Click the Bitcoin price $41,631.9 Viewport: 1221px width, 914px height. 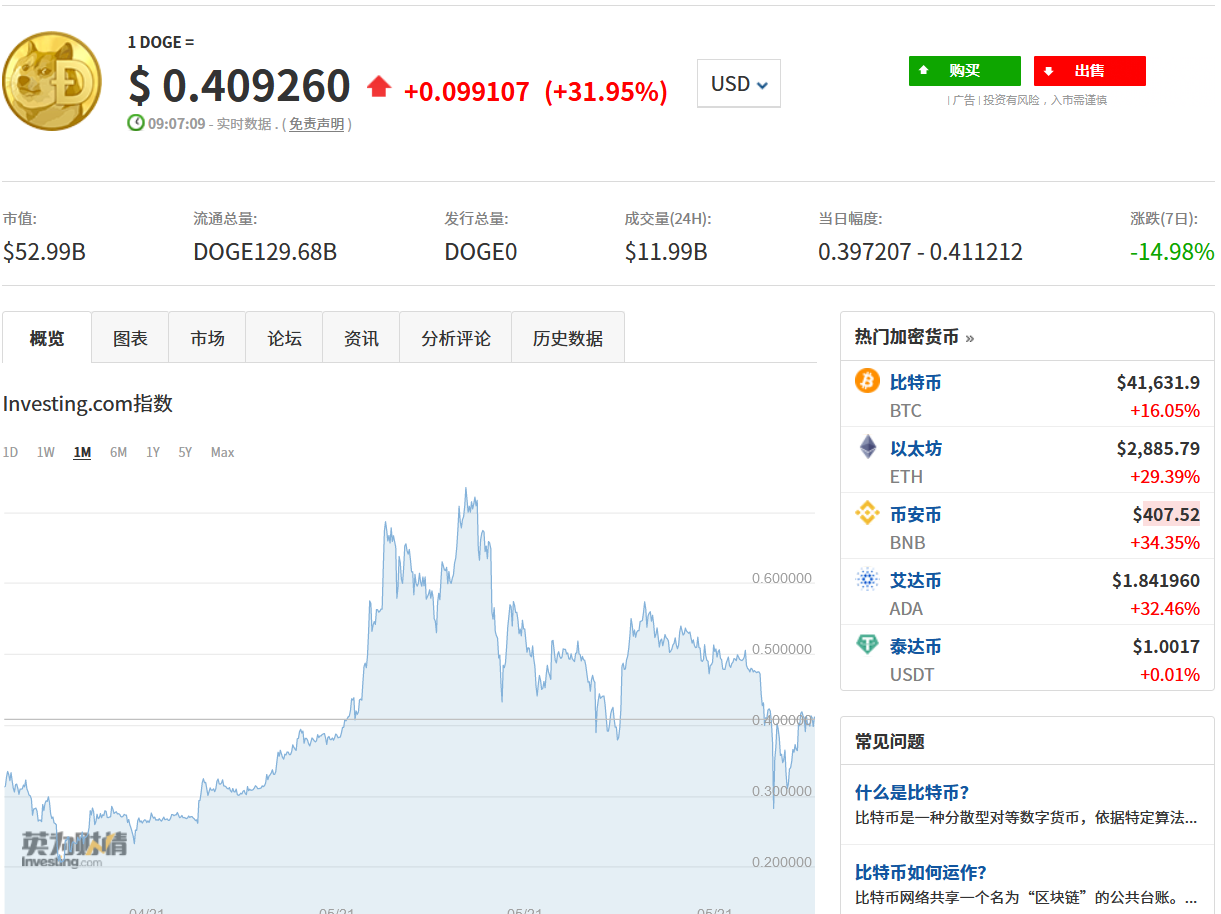coord(1158,382)
